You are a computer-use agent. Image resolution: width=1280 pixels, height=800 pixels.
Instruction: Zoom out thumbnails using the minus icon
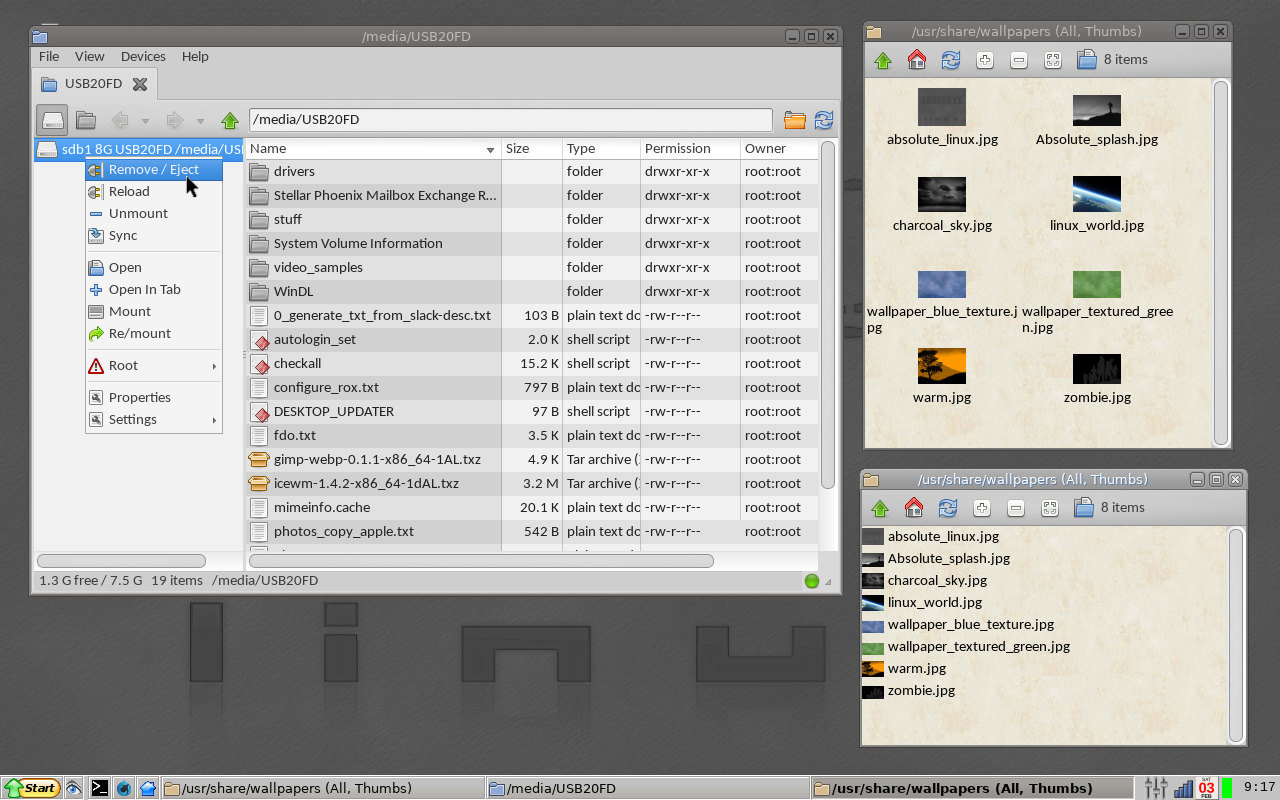click(1017, 60)
